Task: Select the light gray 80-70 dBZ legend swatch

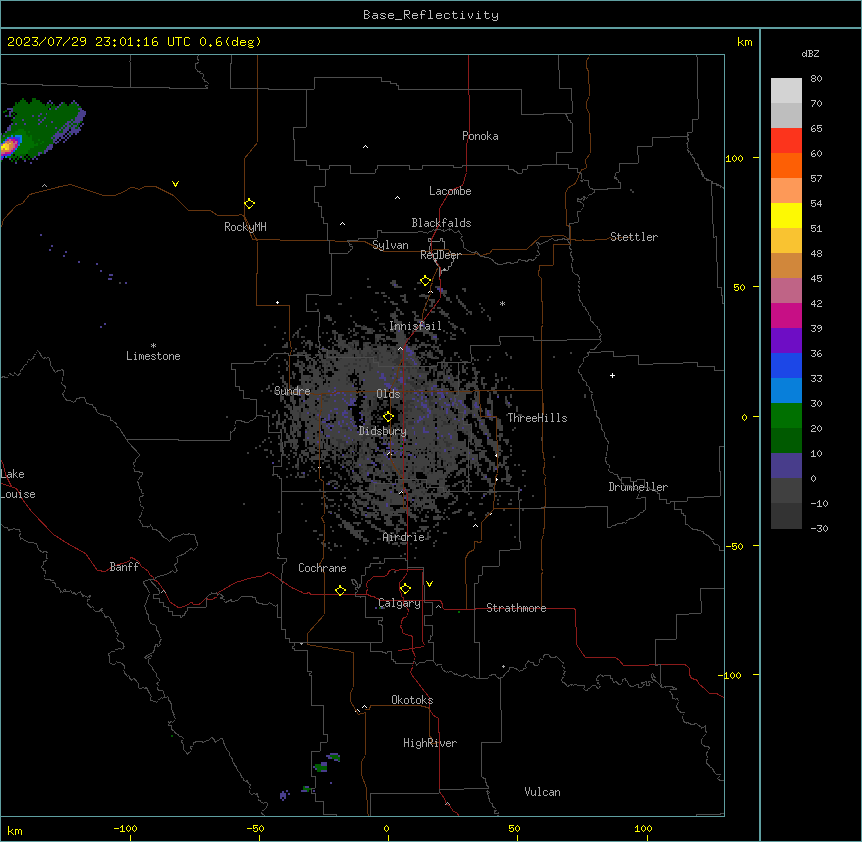Action: 786,91
